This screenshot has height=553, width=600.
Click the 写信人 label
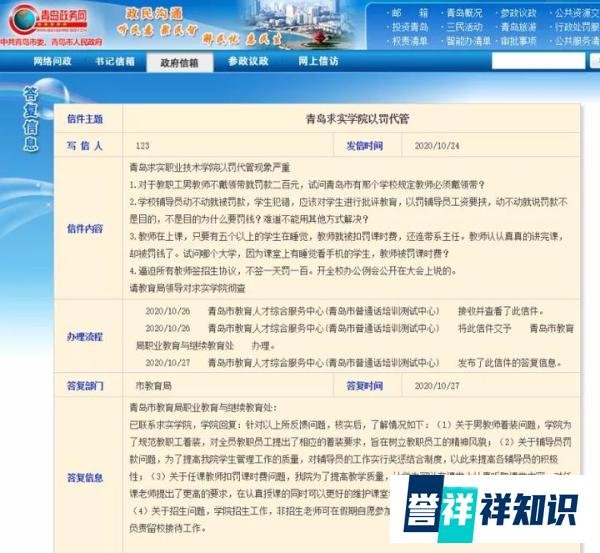click(x=85, y=146)
